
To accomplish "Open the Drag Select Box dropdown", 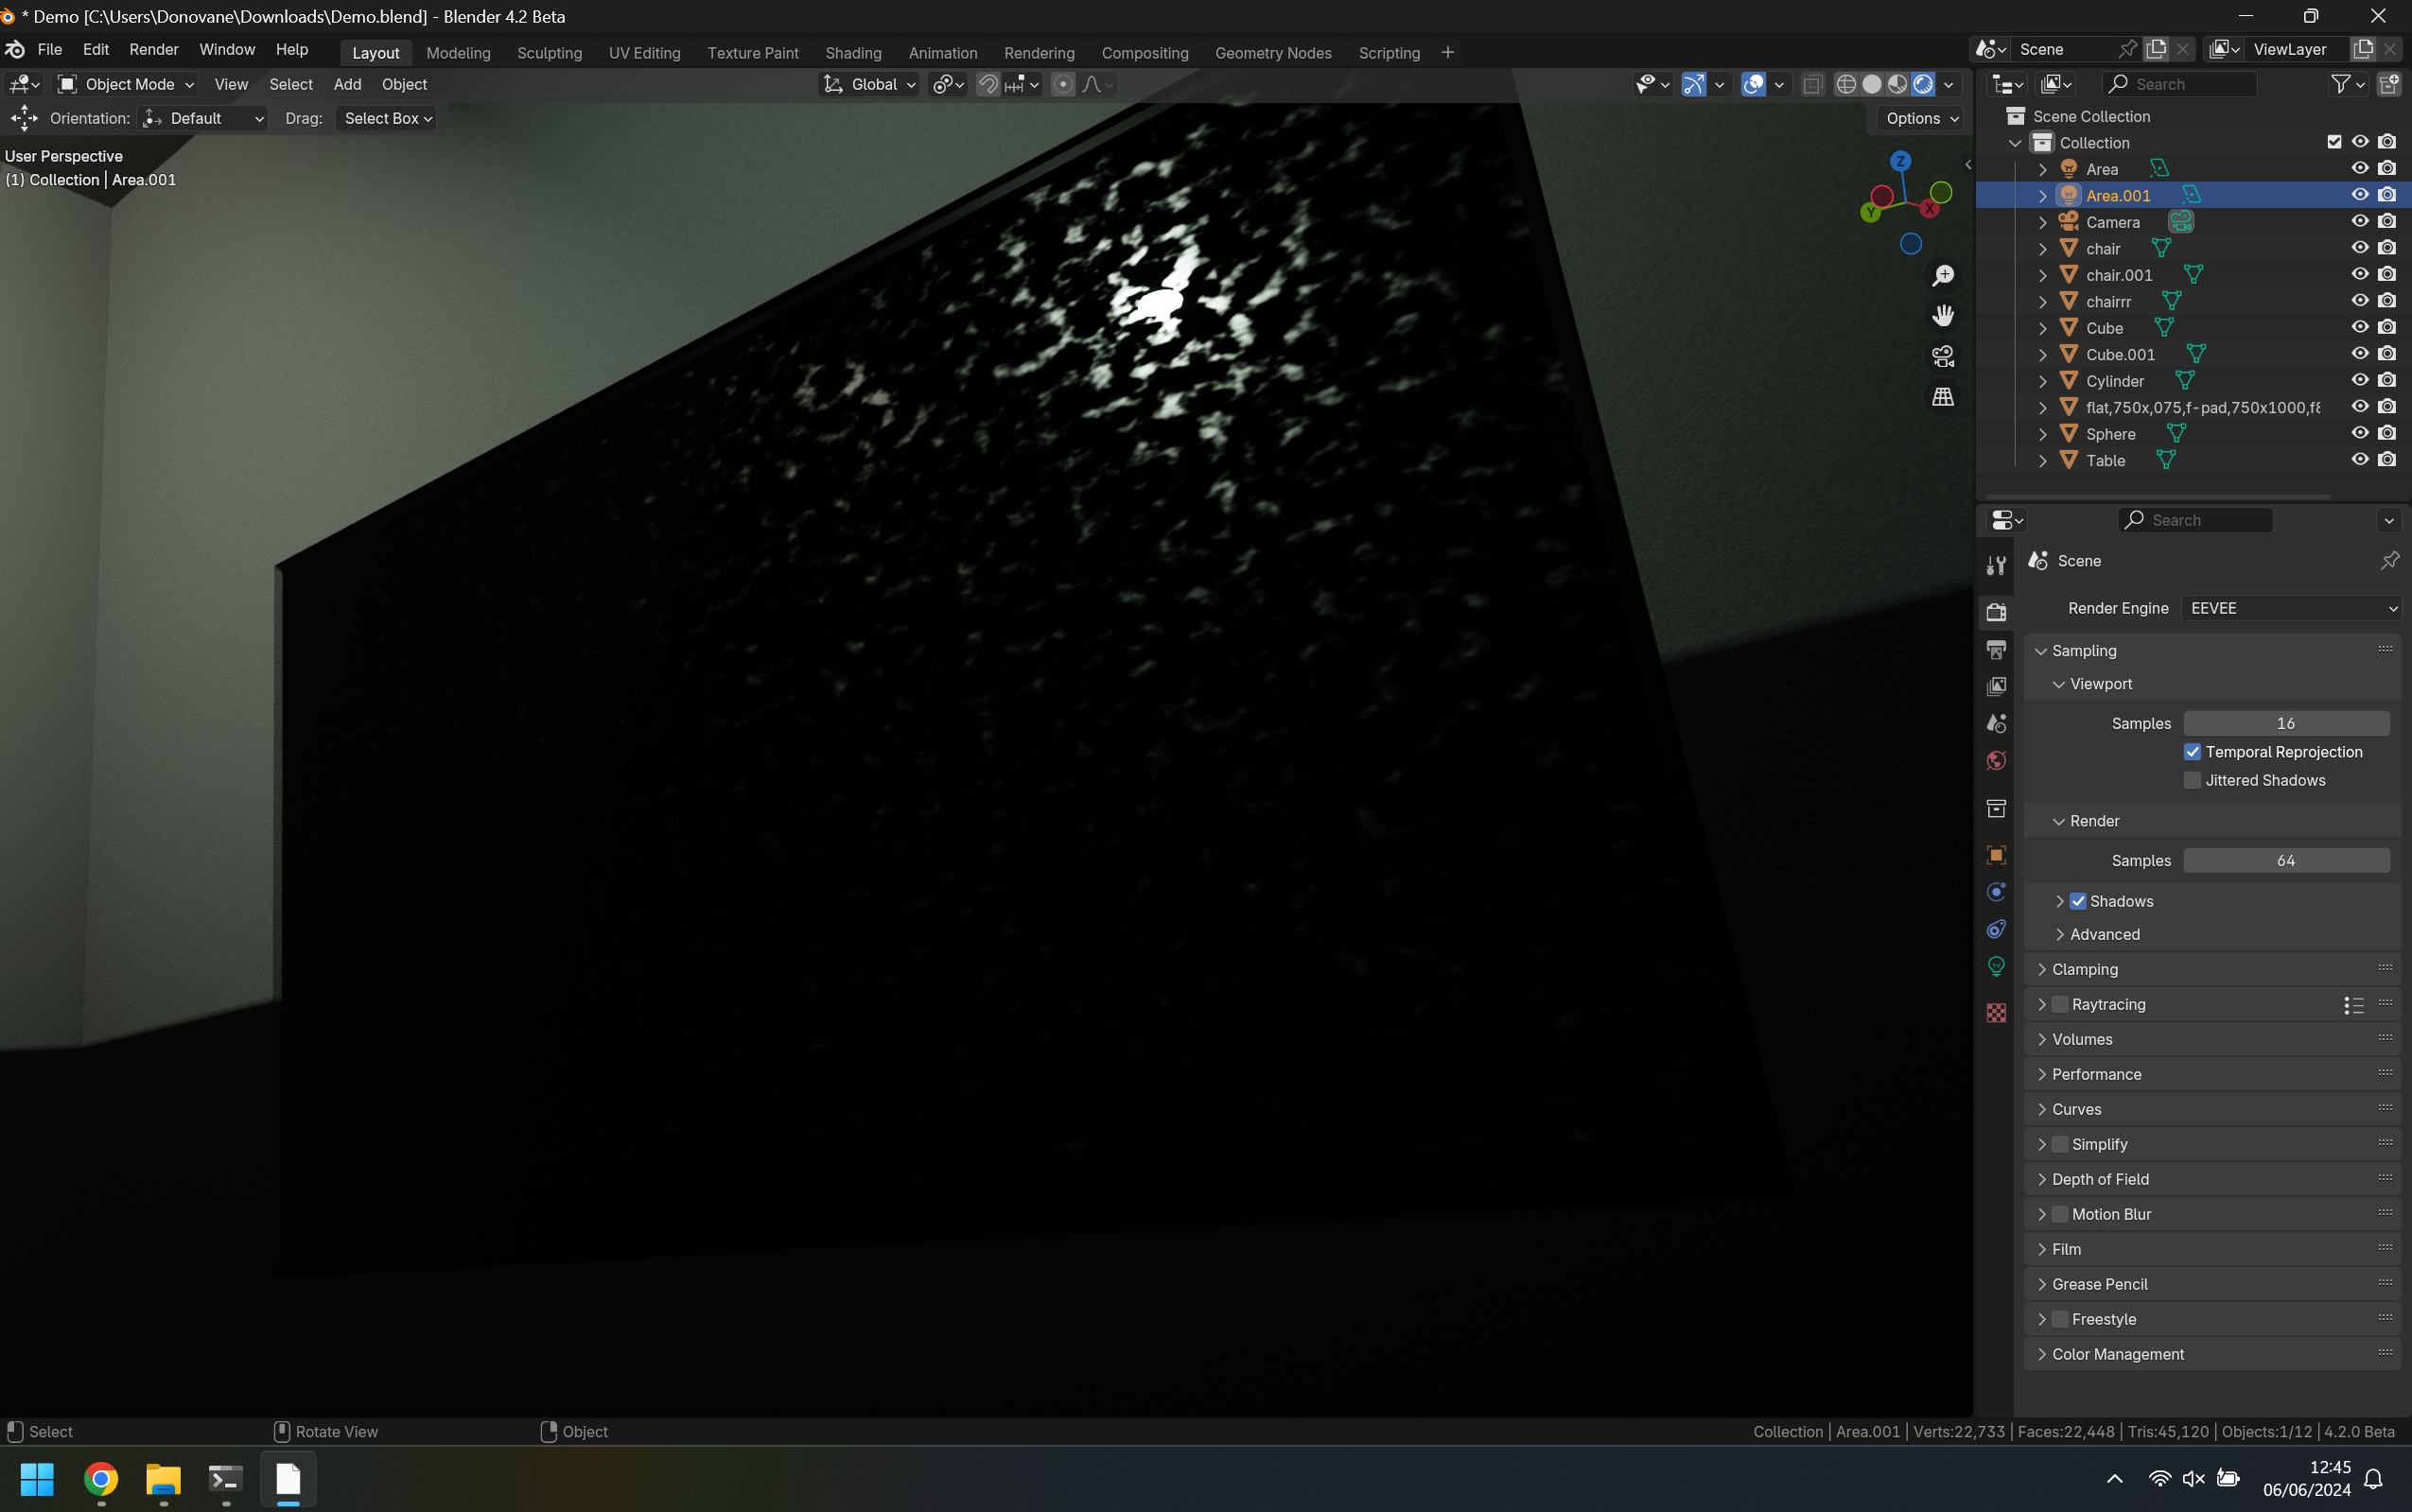I will click(x=387, y=119).
